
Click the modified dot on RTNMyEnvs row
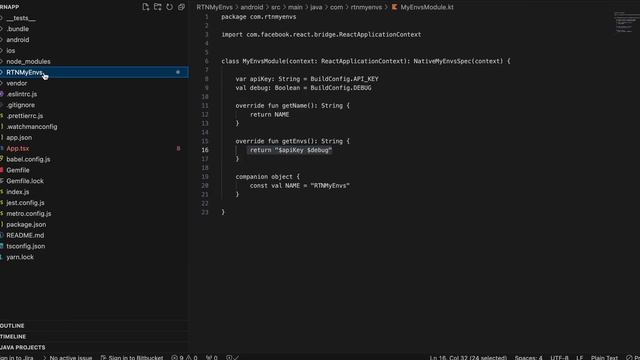tap(178, 72)
